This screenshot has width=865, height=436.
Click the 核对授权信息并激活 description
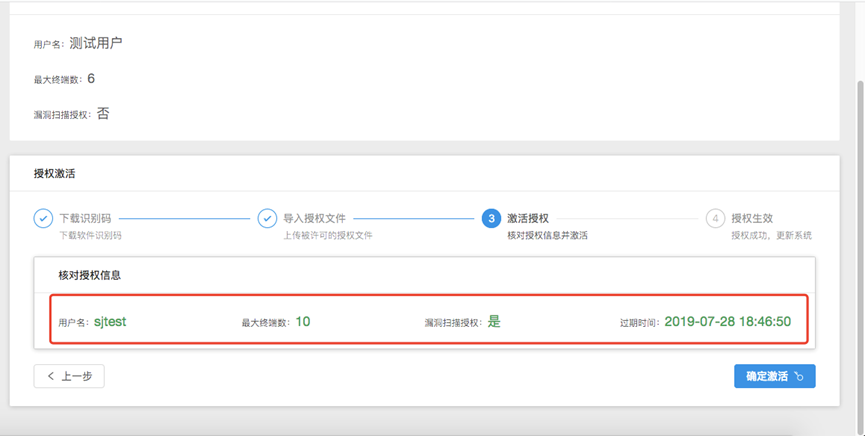pyautogui.click(x=547, y=236)
